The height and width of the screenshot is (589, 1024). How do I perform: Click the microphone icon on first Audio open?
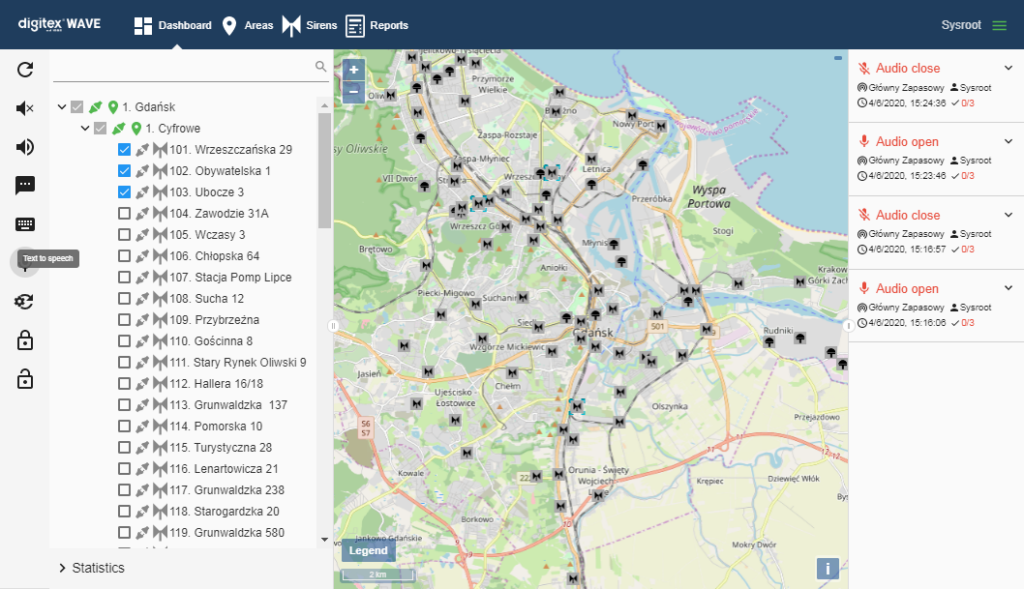pos(864,142)
